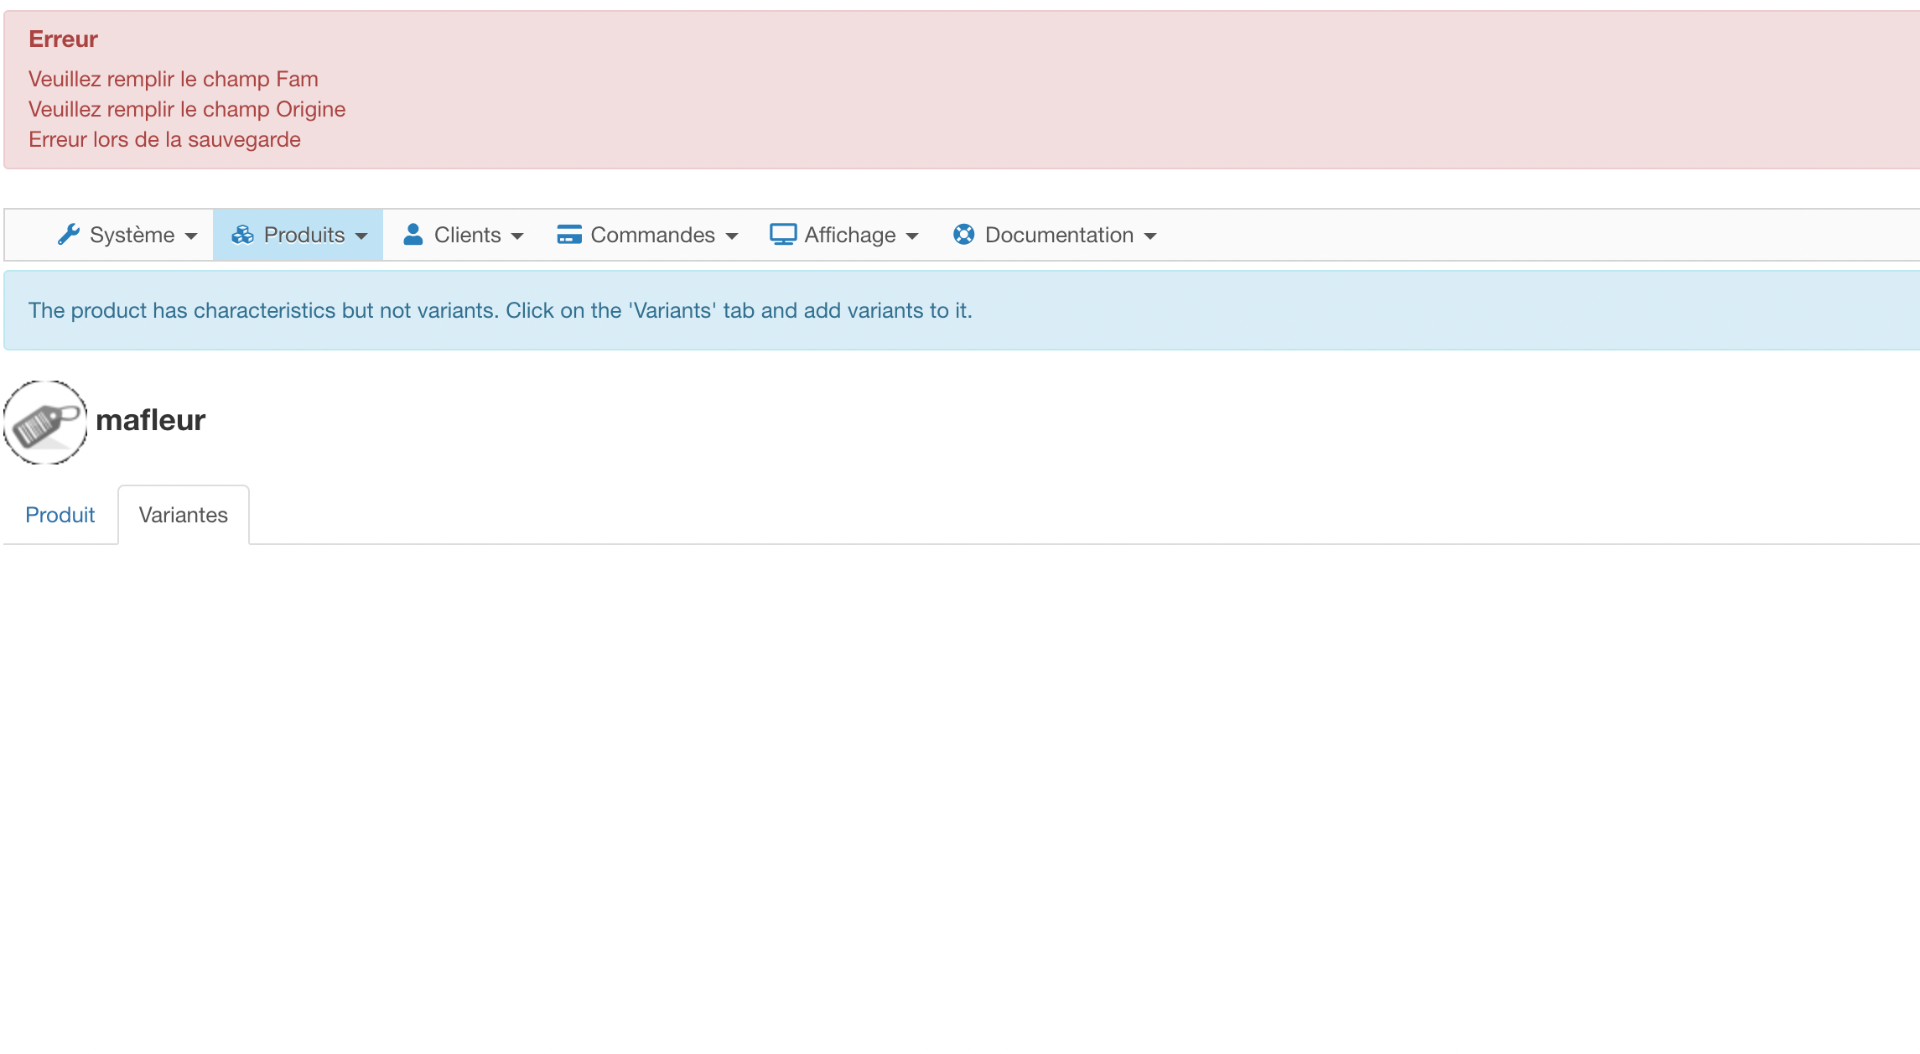Screen dimensions: 1920x1054
Task: Click the blue variants information notice text
Action: coord(500,311)
